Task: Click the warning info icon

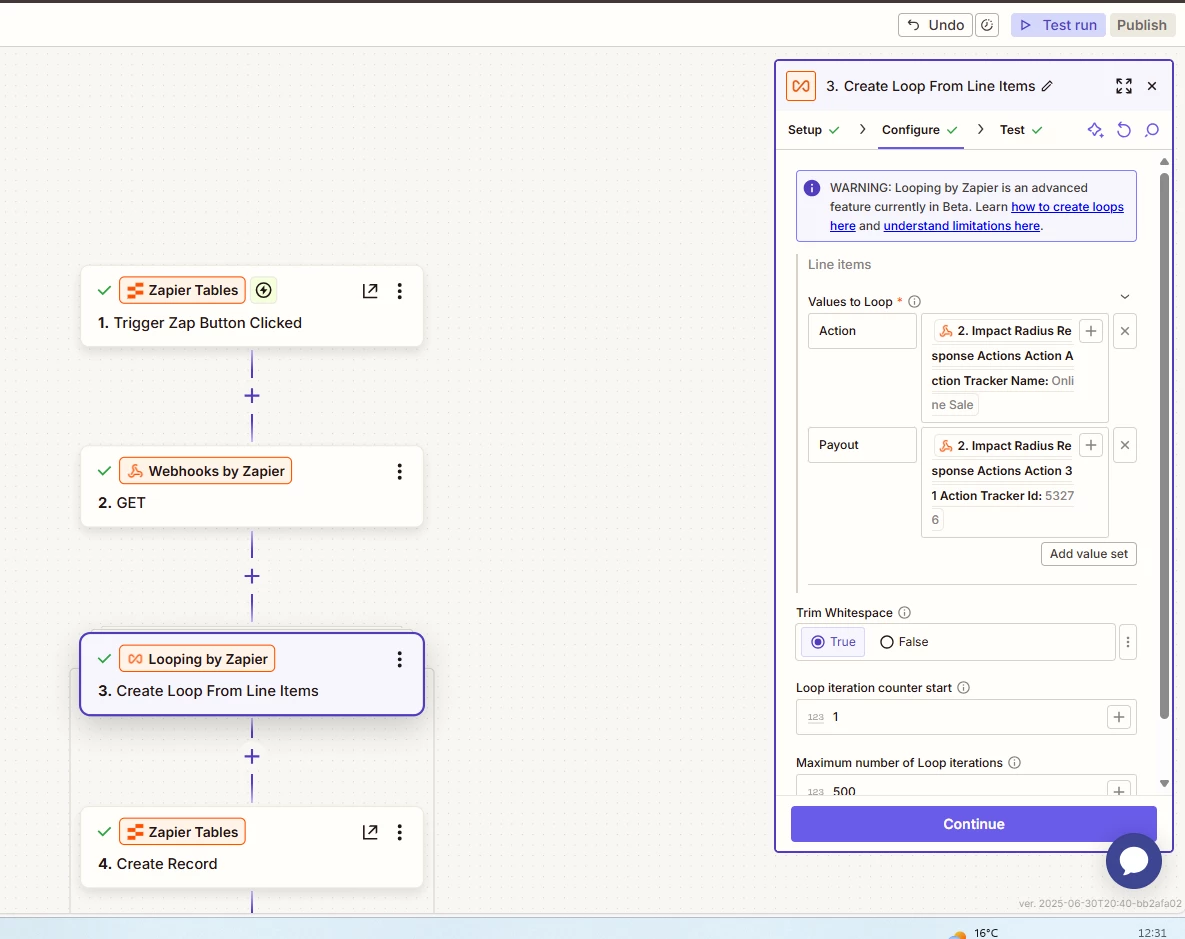Action: pyautogui.click(x=812, y=188)
